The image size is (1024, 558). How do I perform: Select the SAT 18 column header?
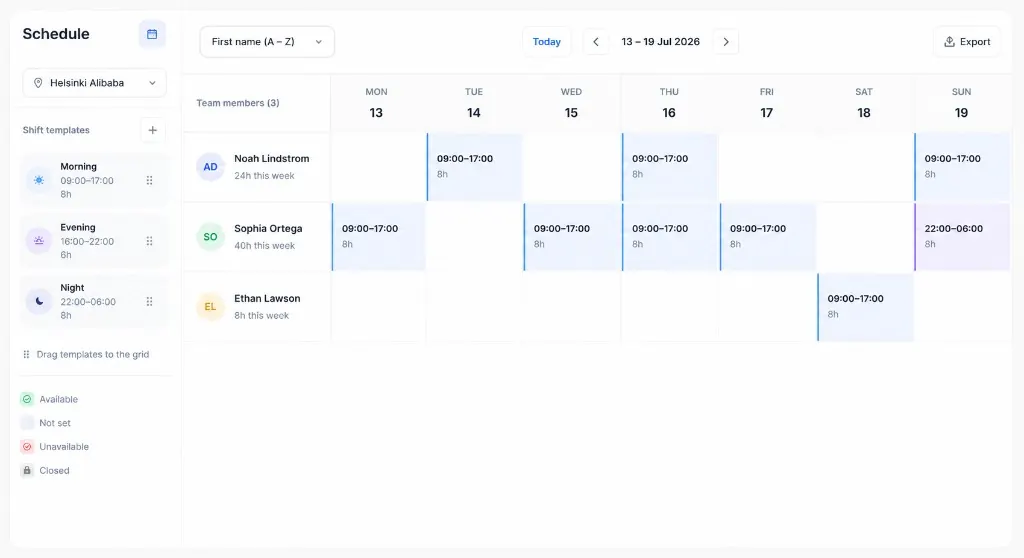coord(864,103)
